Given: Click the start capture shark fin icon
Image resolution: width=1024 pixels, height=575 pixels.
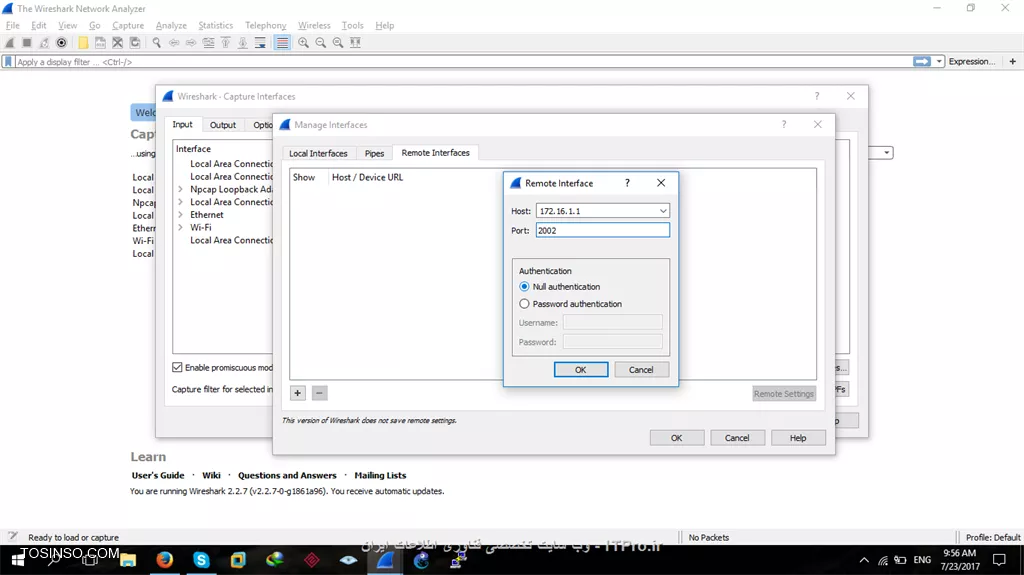Looking at the screenshot, I should pos(10,42).
